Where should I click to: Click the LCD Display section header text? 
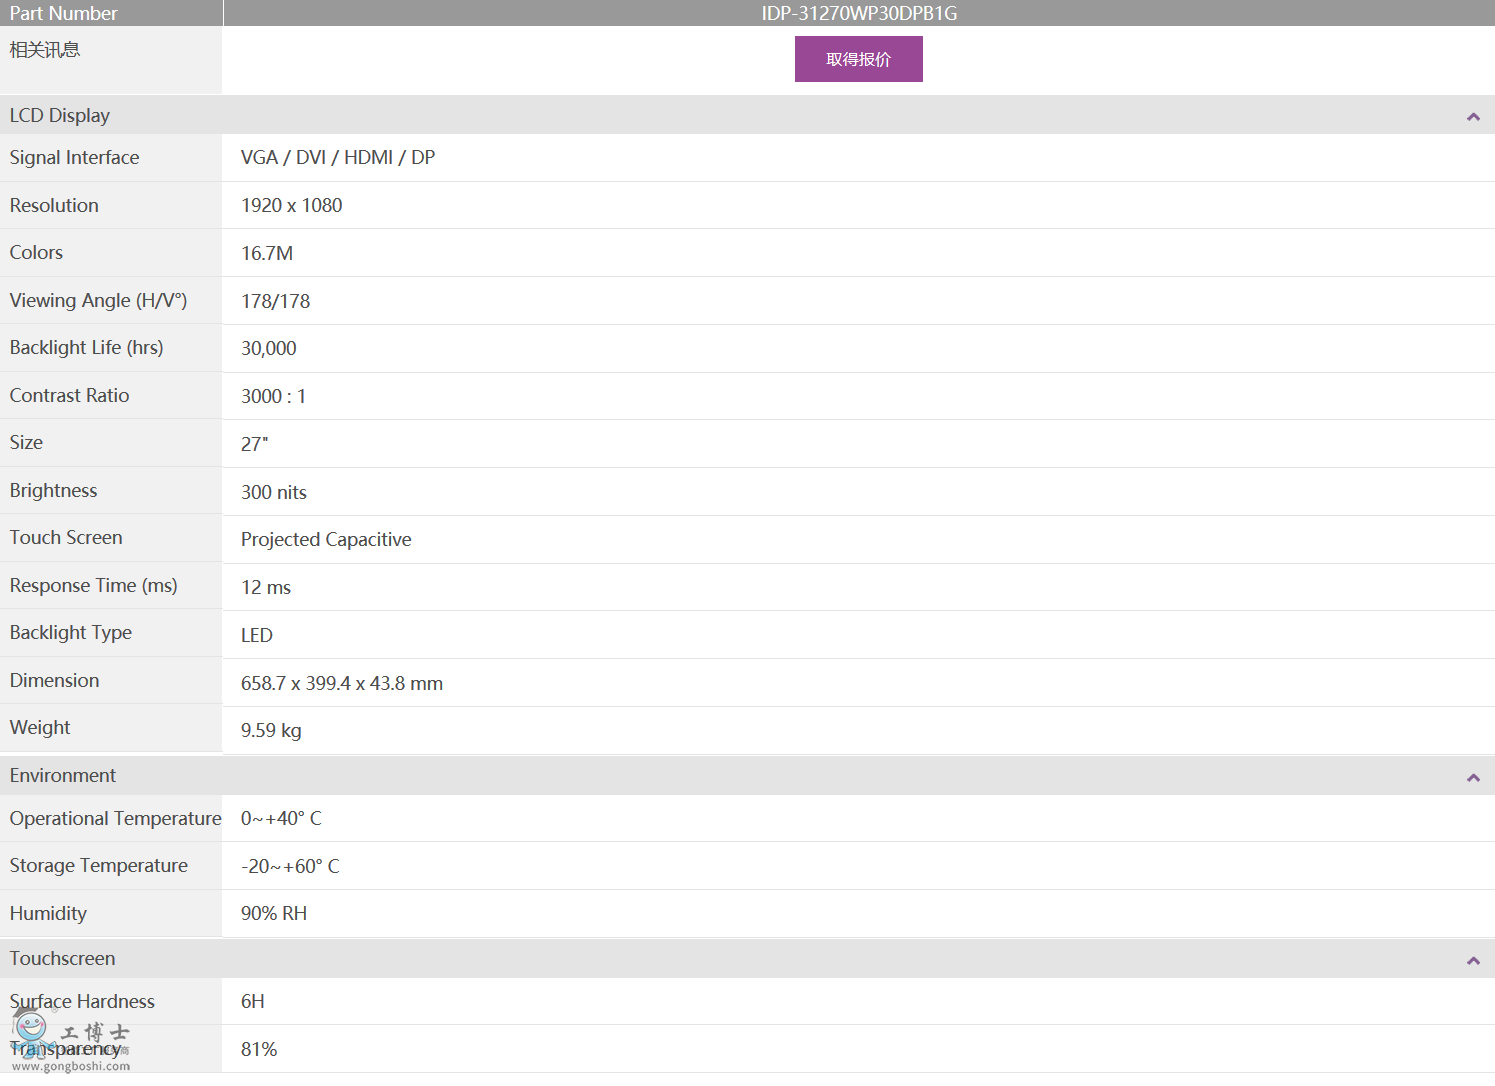point(60,116)
